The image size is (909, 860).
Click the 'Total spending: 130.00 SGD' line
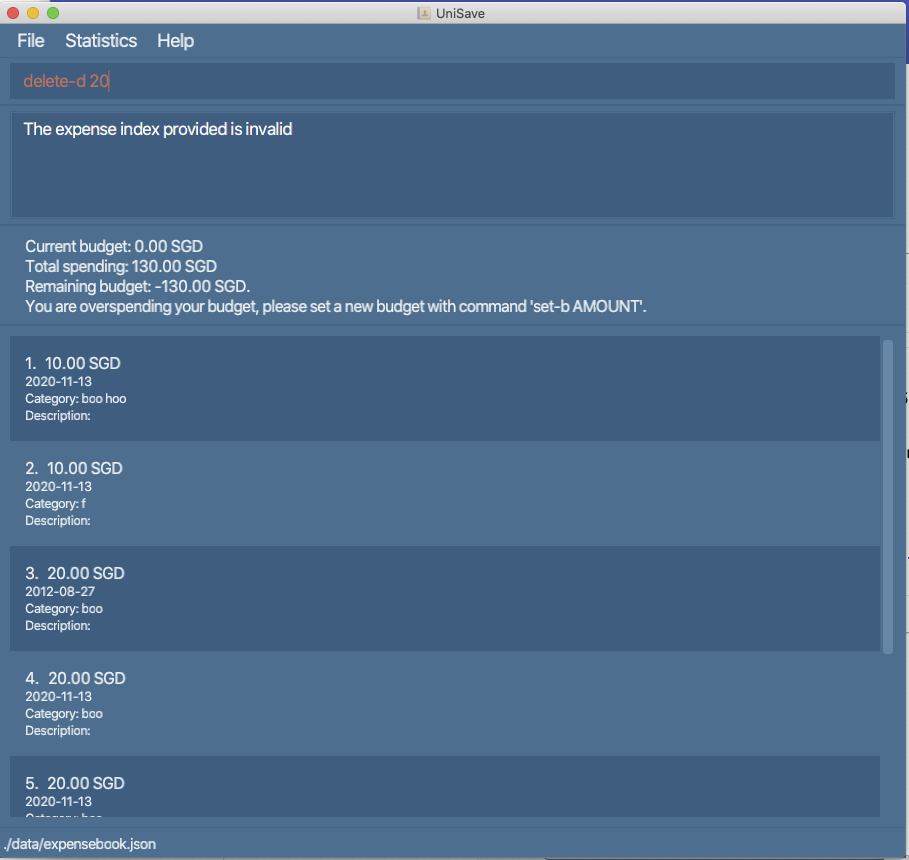click(x=121, y=266)
